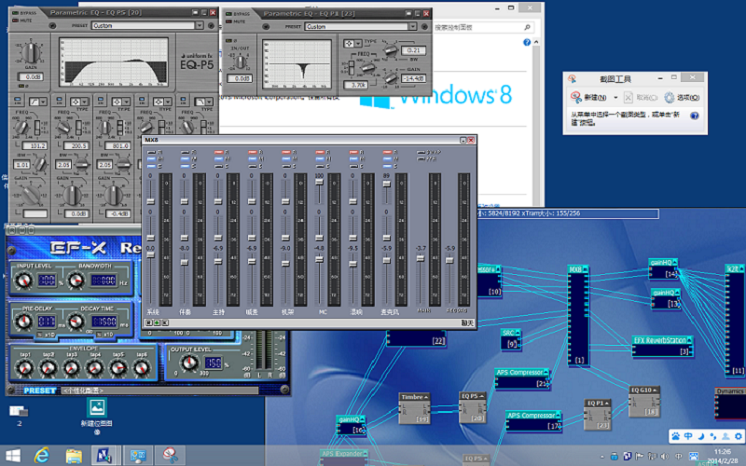Select the MX8 [1] module in the DSP graph
Screen dimensions: 746x466
click(579, 315)
